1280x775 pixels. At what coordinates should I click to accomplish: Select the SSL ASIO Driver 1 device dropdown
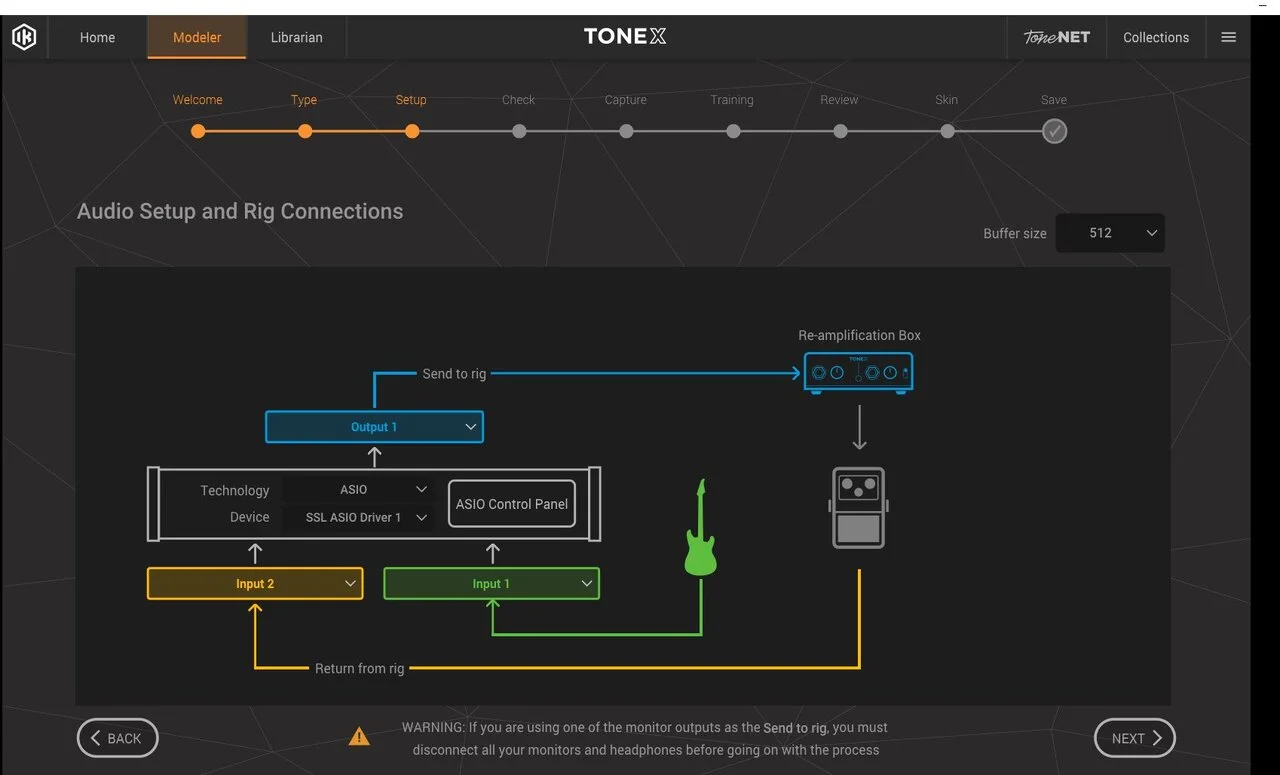[x=356, y=517]
